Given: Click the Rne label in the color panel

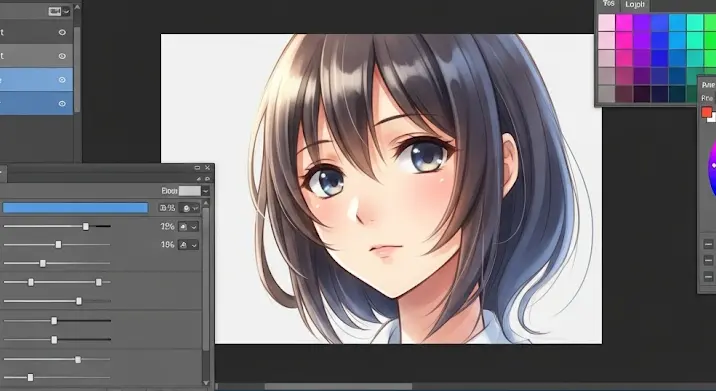Looking at the screenshot, I should [x=707, y=98].
